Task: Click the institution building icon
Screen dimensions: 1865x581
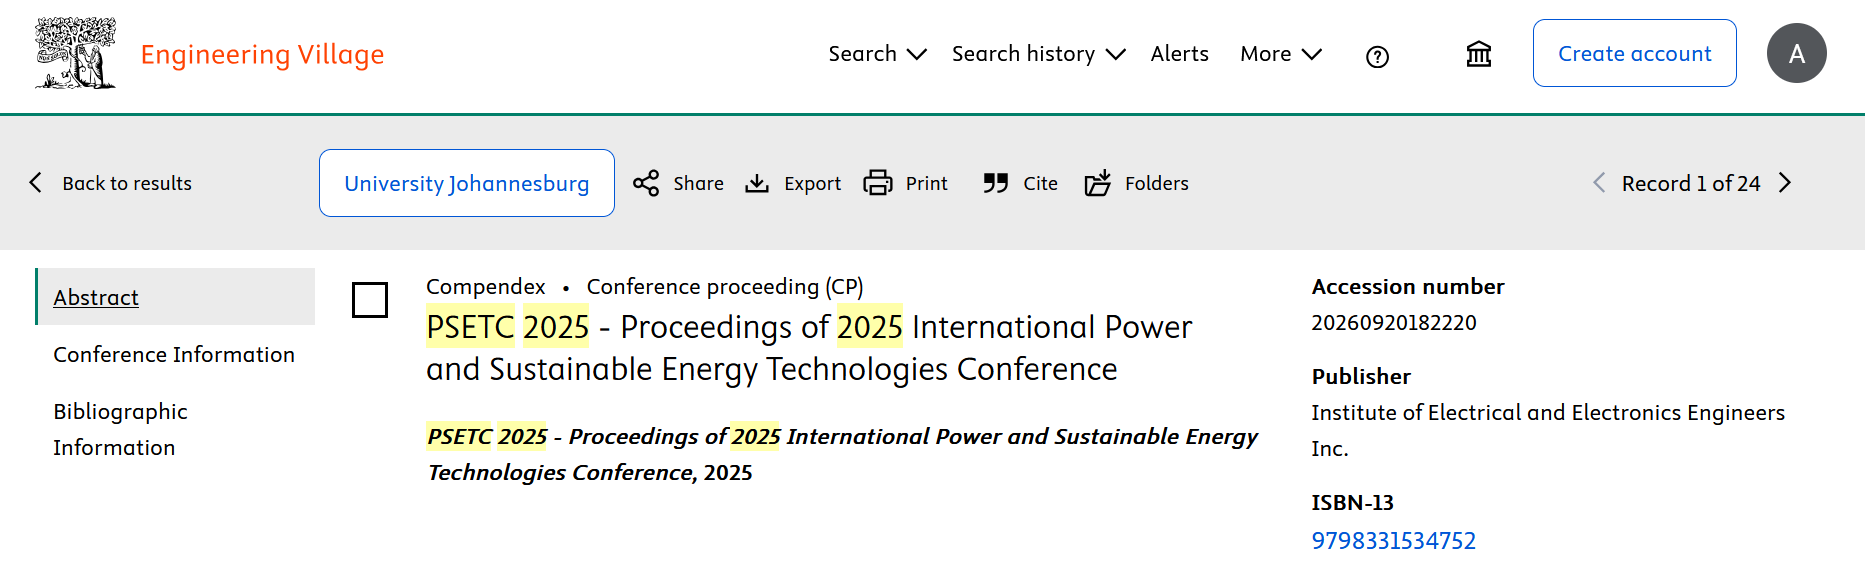Action: click(1478, 54)
